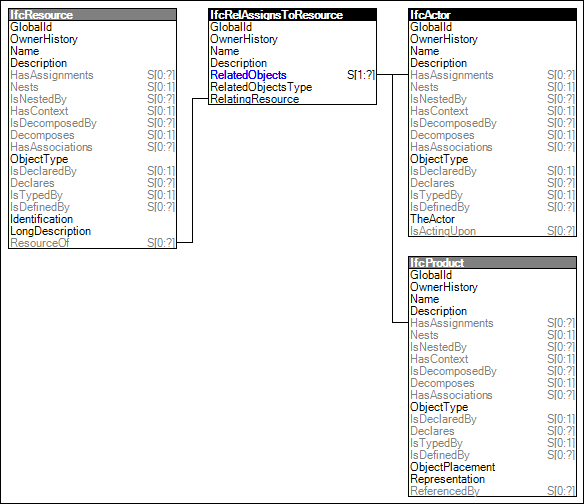Click HasContext in the IfcActor box

(x=439, y=111)
